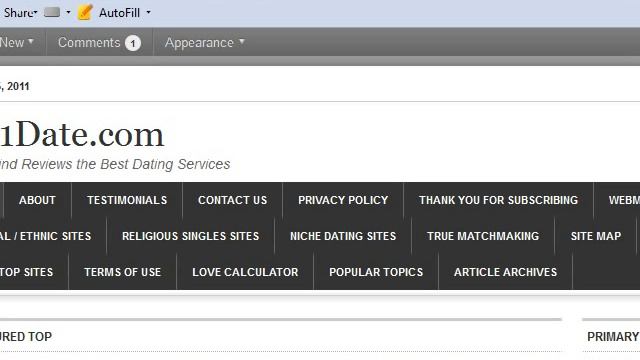Open Thank You For Subscribing page

(x=498, y=200)
